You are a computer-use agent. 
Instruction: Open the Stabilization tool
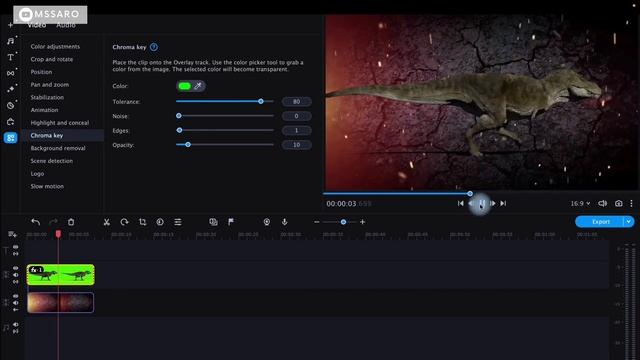tap(47, 97)
